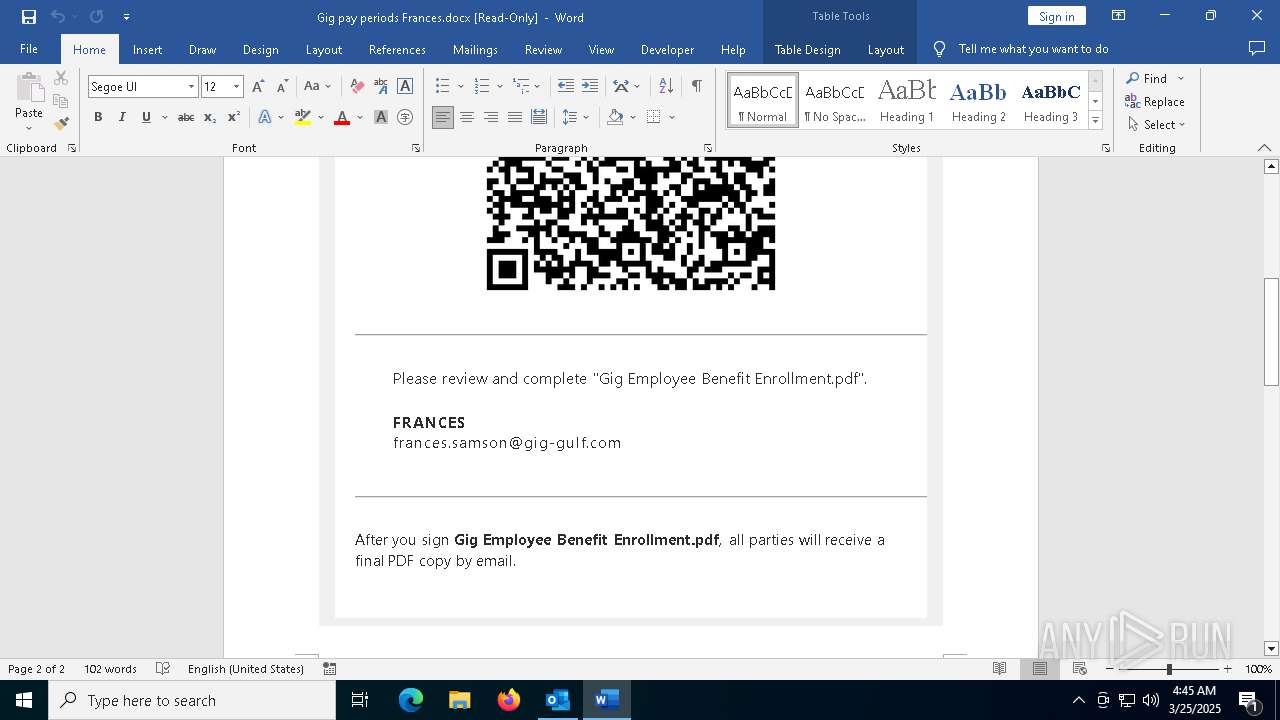Expand the borders dropdown
Viewport: 1280px width, 720px height.
(672, 117)
